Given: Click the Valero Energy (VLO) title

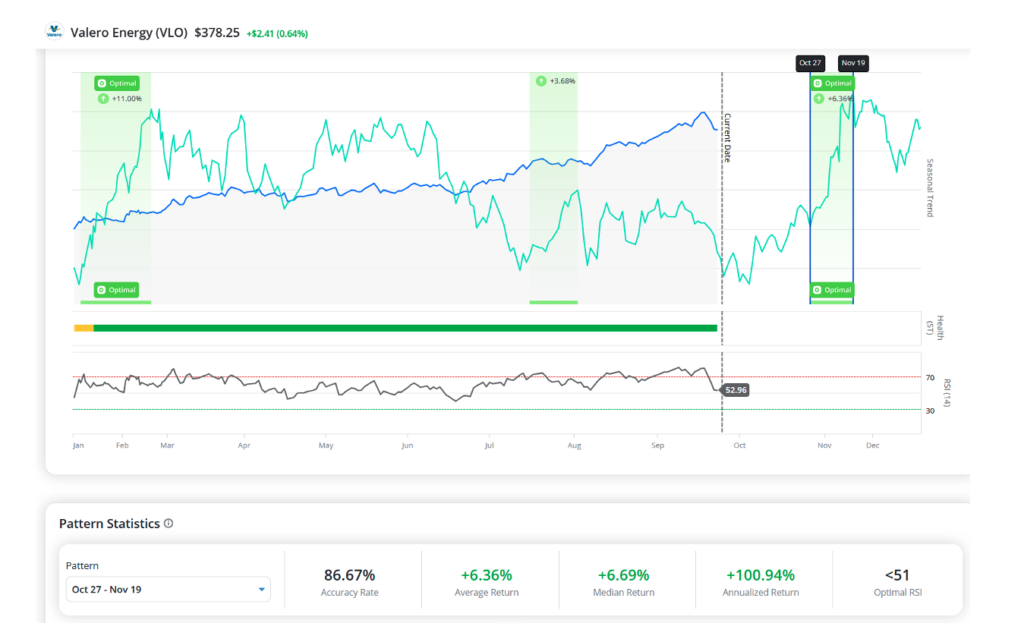Looking at the screenshot, I should point(129,33).
